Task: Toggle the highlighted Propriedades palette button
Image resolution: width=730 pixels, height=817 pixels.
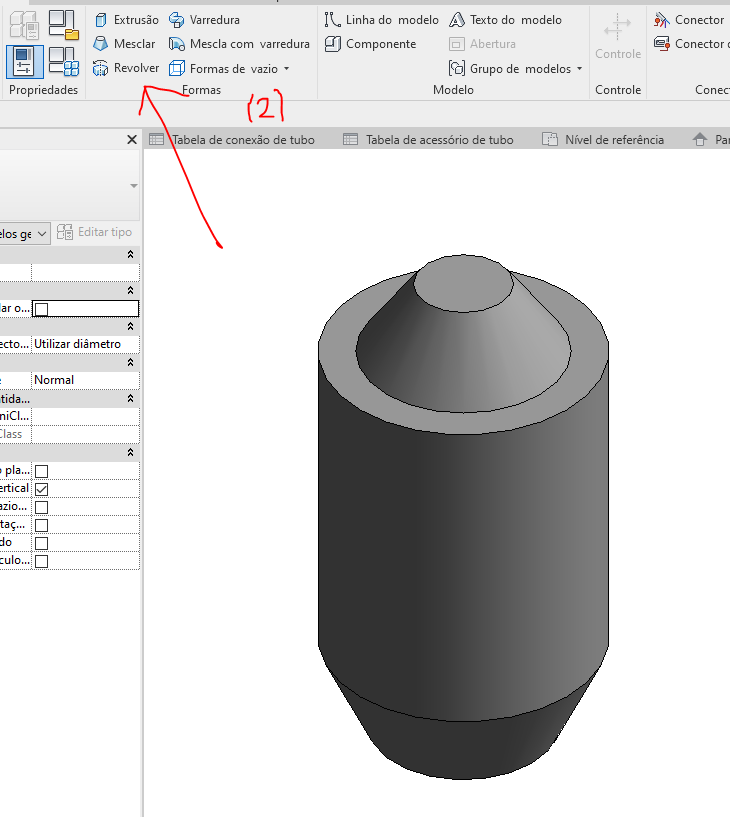Action: tap(24, 62)
